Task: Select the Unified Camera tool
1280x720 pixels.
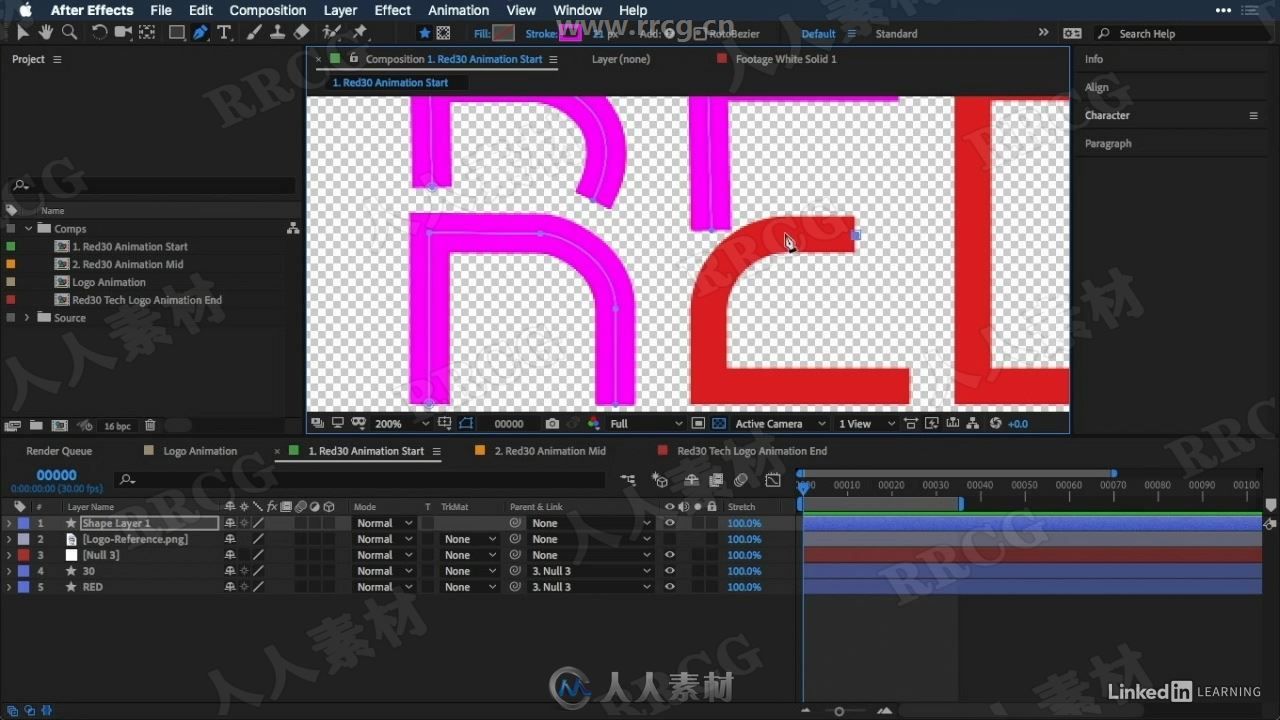Action: [x=123, y=33]
